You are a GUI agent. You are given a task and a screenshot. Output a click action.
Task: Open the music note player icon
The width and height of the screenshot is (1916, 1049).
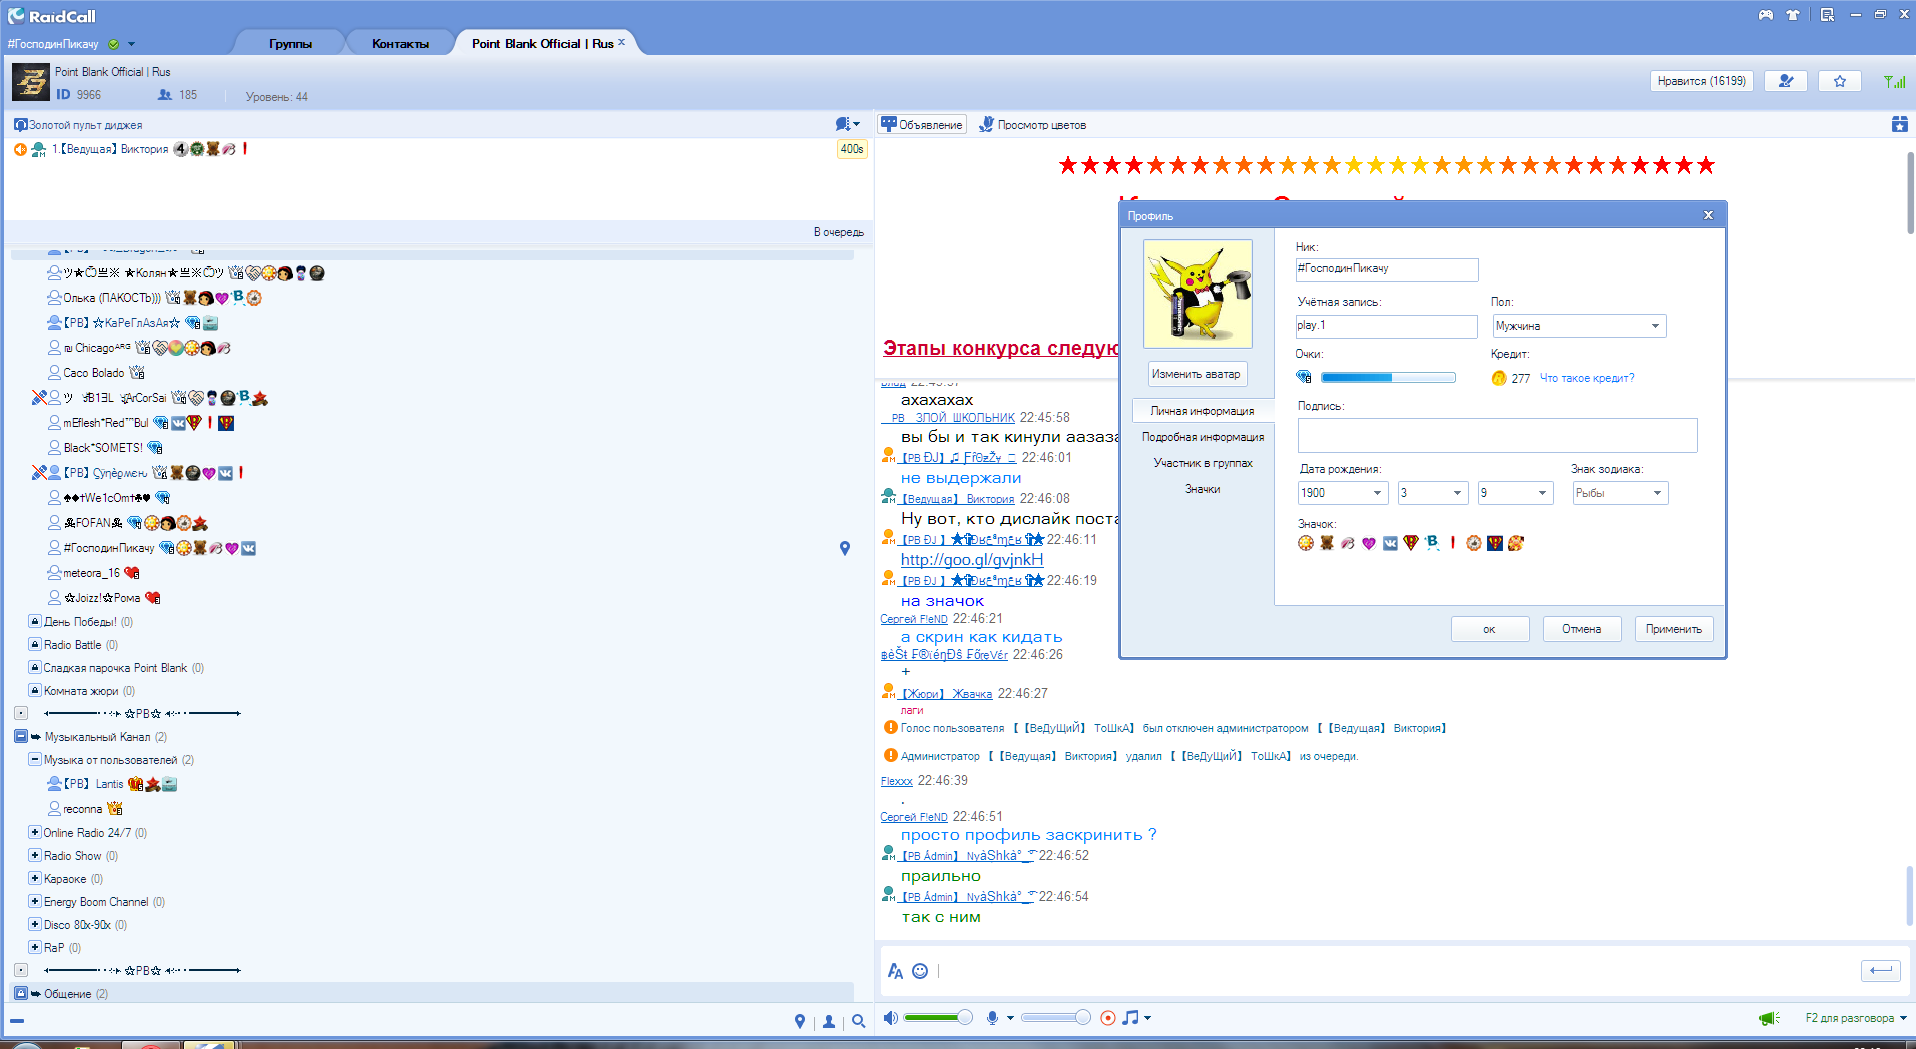[1130, 1018]
